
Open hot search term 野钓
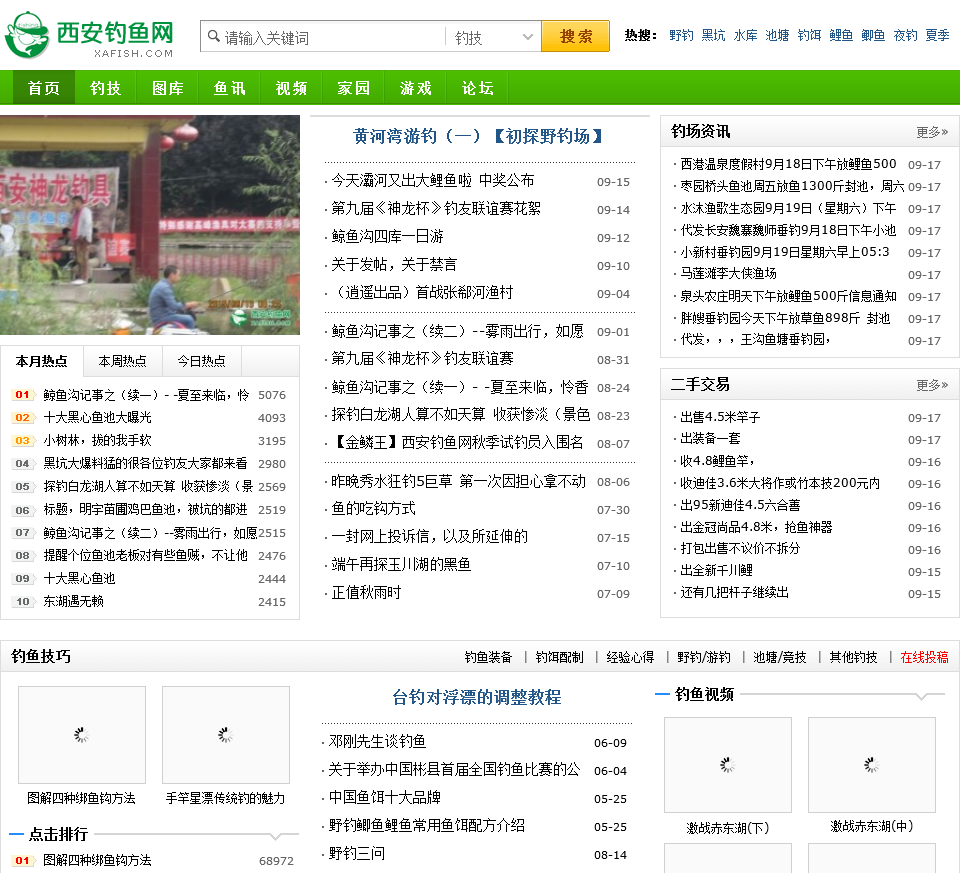pyautogui.click(x=681, y=36)
